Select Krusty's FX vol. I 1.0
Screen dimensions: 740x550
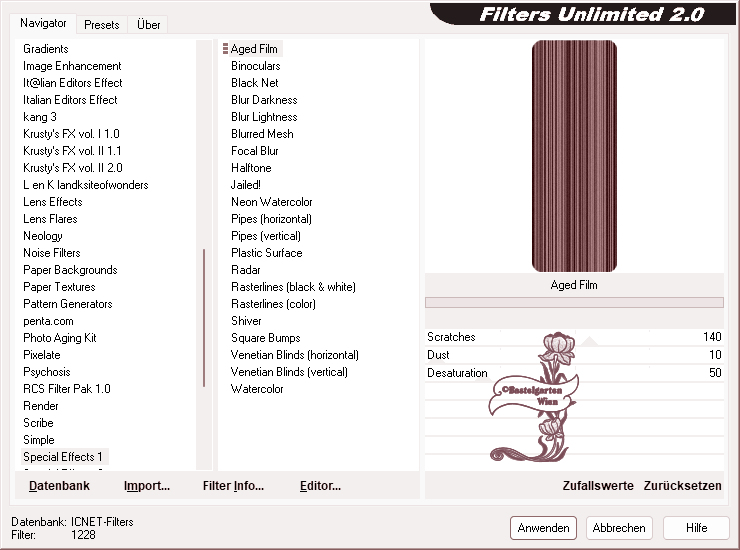[71, 134]
